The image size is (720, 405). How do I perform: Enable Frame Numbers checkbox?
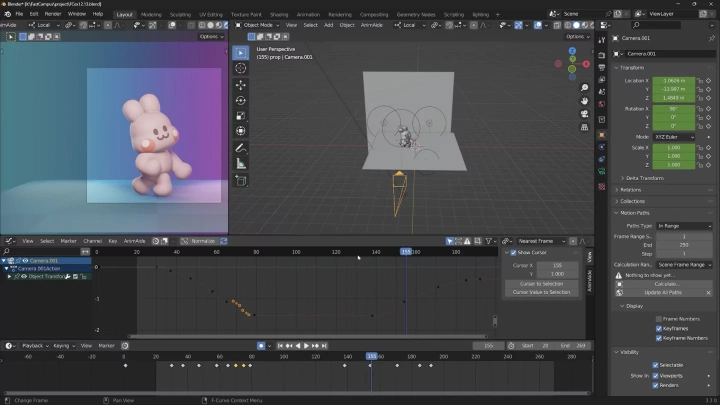tap(659, 319)
